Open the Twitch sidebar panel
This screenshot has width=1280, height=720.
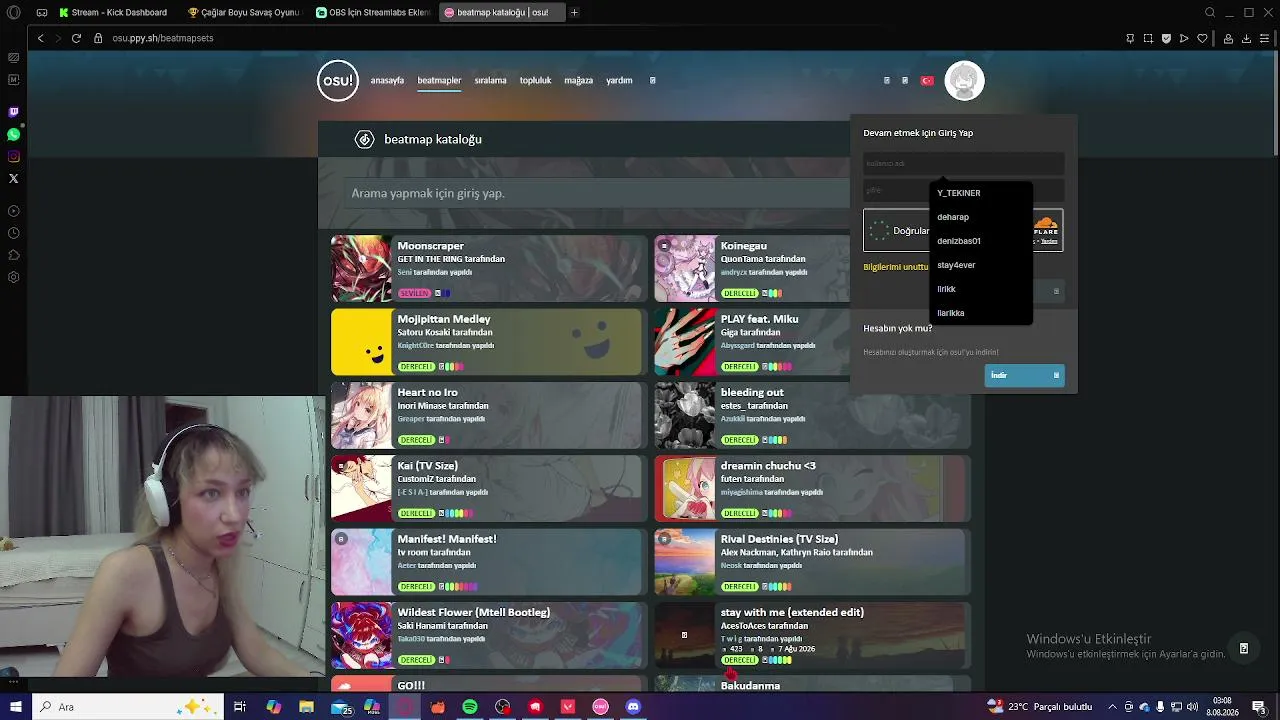pos(13,112)
